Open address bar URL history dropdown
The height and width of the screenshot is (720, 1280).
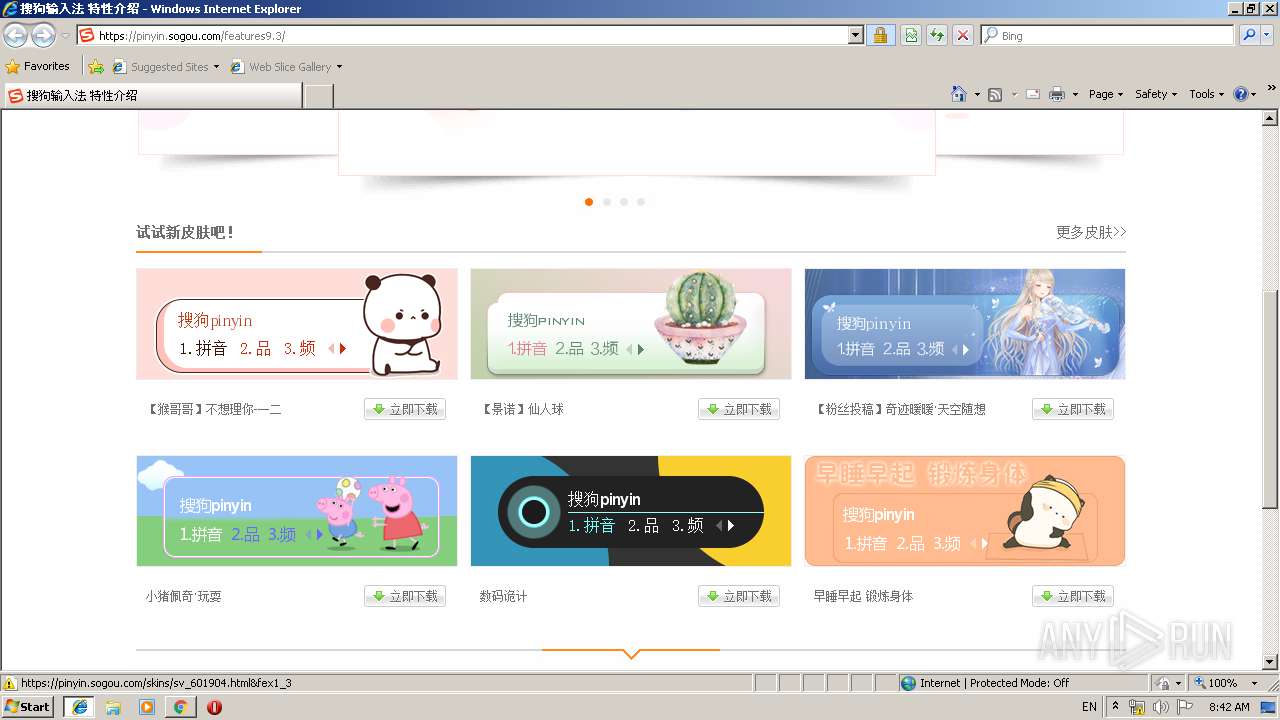coord(856,35)
